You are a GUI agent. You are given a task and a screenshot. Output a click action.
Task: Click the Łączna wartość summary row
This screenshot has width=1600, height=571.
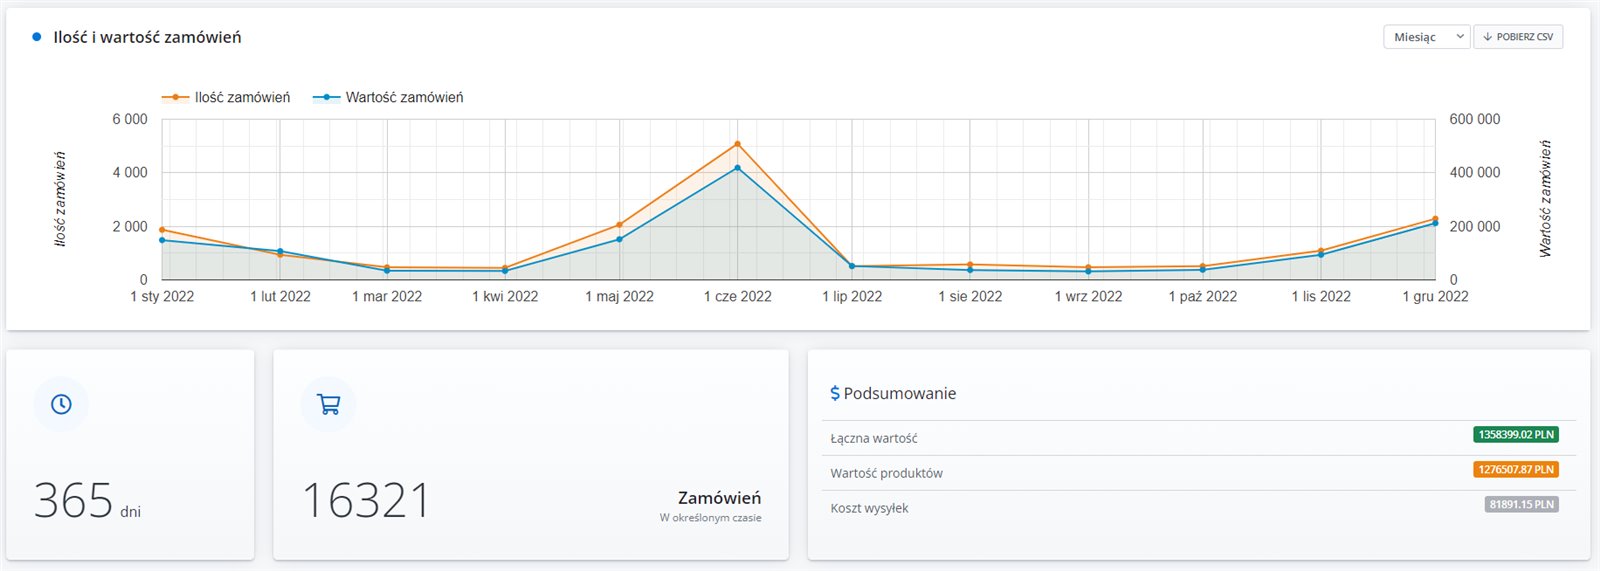[1194, 438]
